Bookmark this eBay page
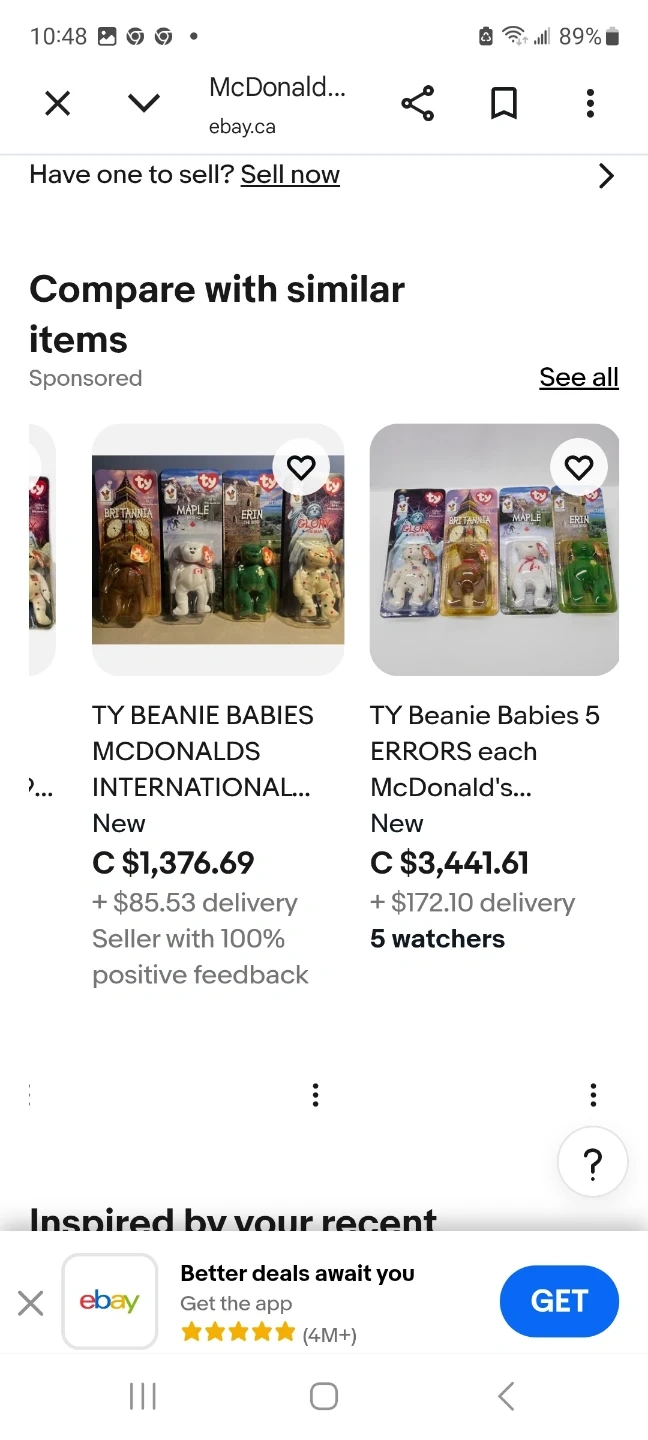 pos(504,103)
